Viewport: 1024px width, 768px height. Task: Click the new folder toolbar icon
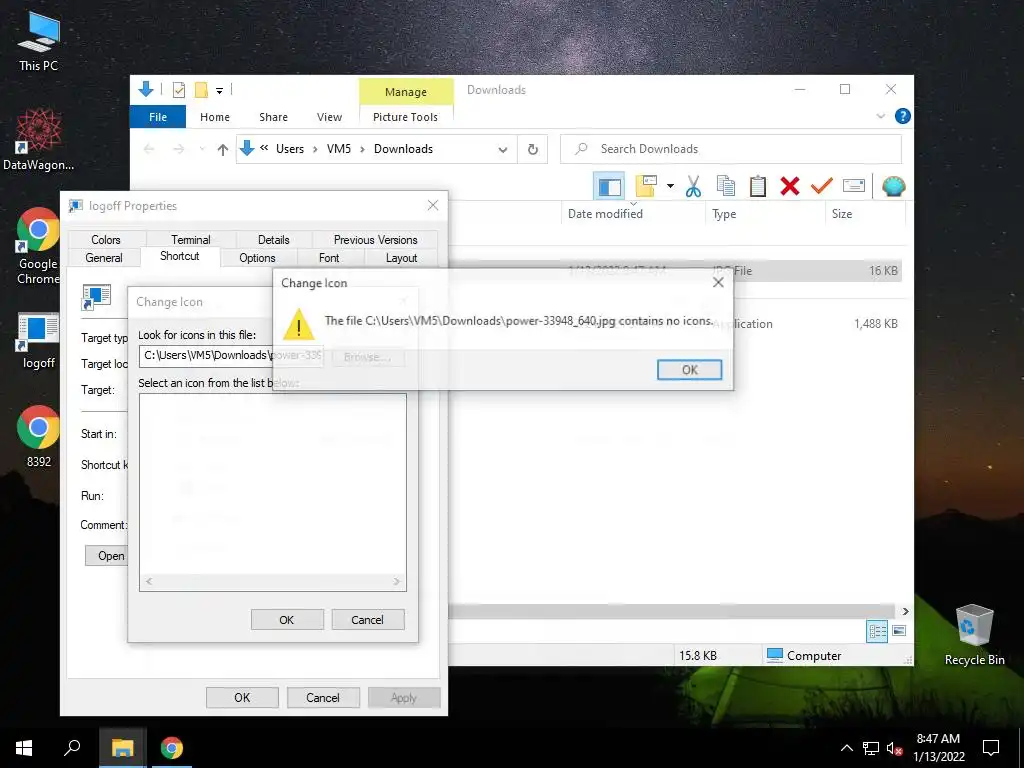click(646, 186)
